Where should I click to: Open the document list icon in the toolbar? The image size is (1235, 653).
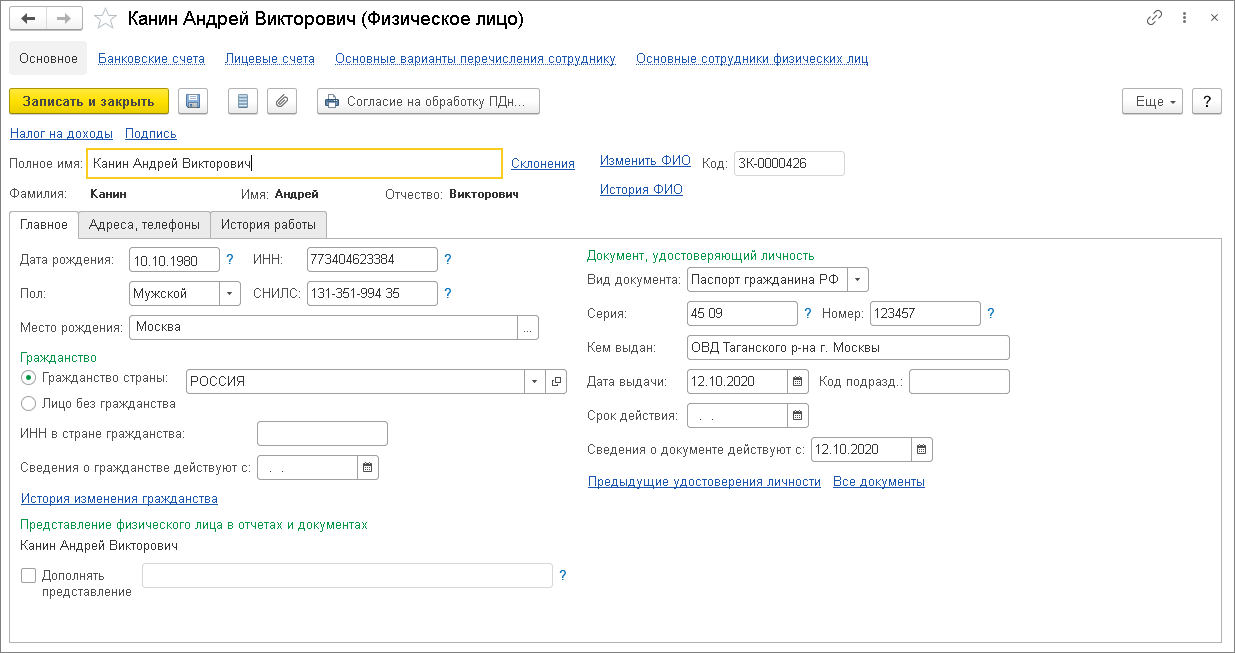(243, 101)
